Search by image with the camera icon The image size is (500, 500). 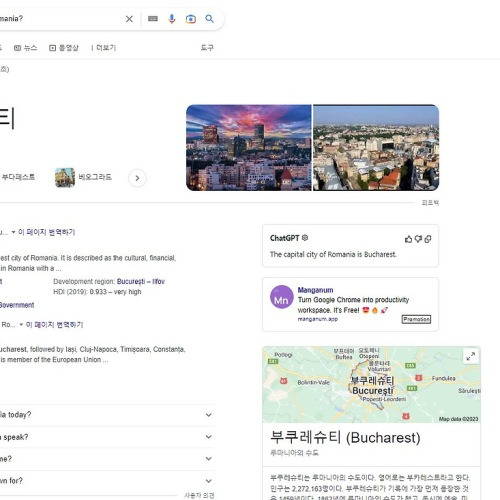[x=191, y=19]
